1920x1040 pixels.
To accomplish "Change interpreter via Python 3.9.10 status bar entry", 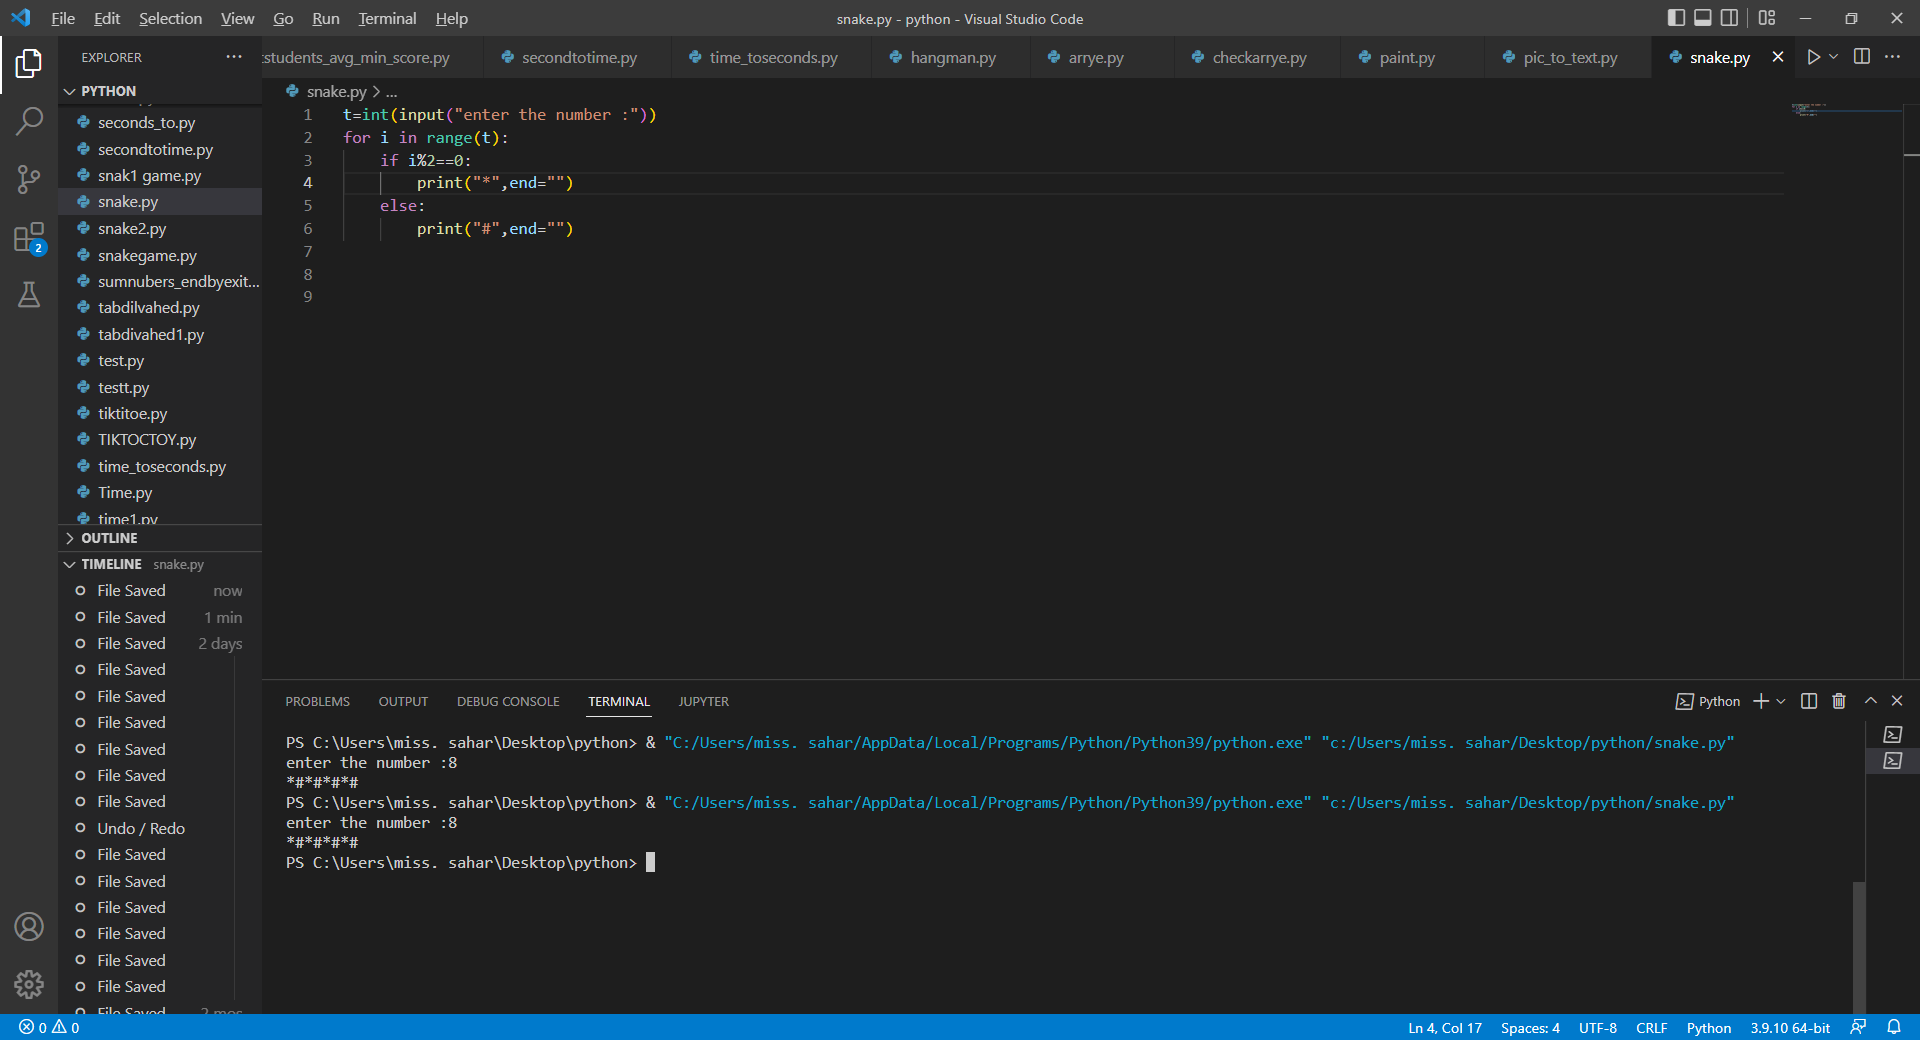I will [1789, 1028].
